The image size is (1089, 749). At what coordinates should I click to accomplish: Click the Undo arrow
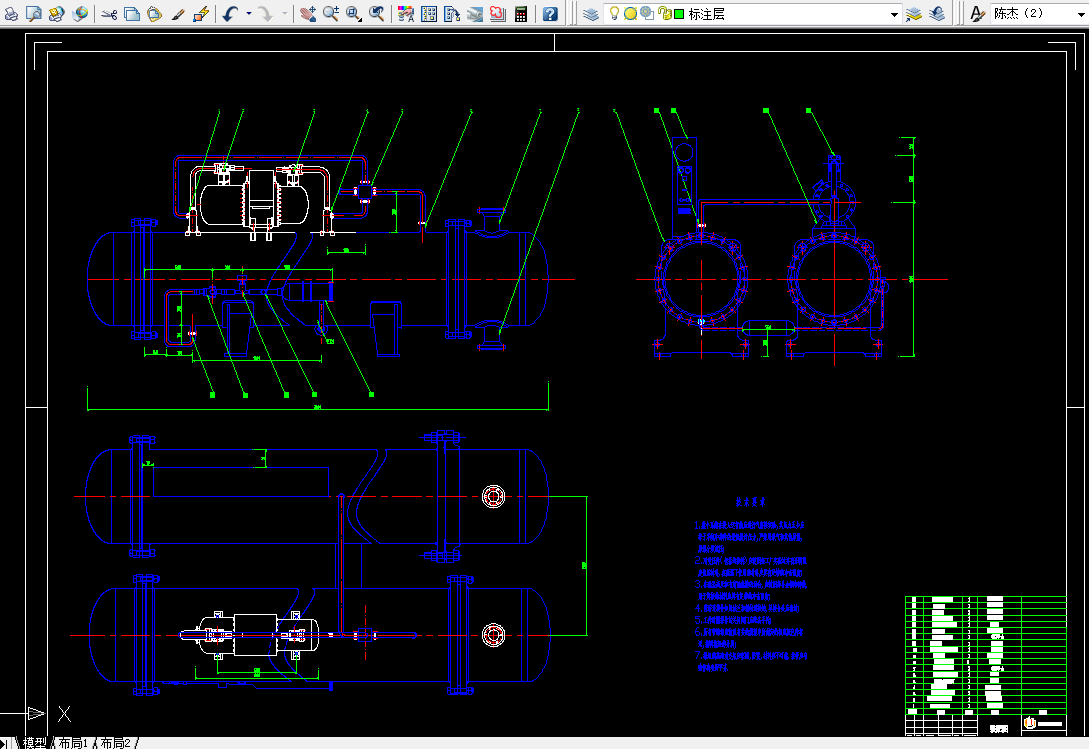point(231,13)
